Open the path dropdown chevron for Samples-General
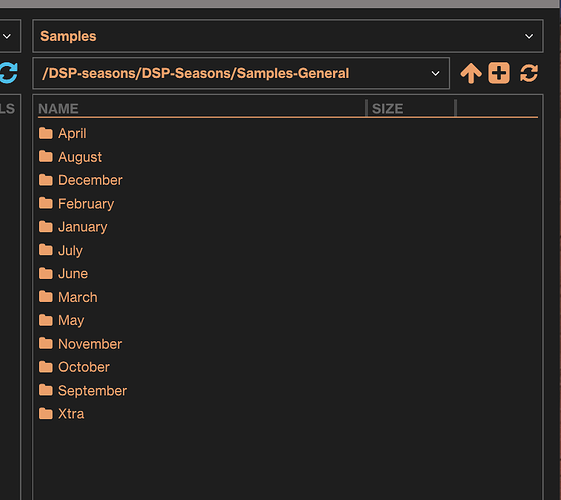This screenshot has height=500, width=561. [x=435, y=73]
